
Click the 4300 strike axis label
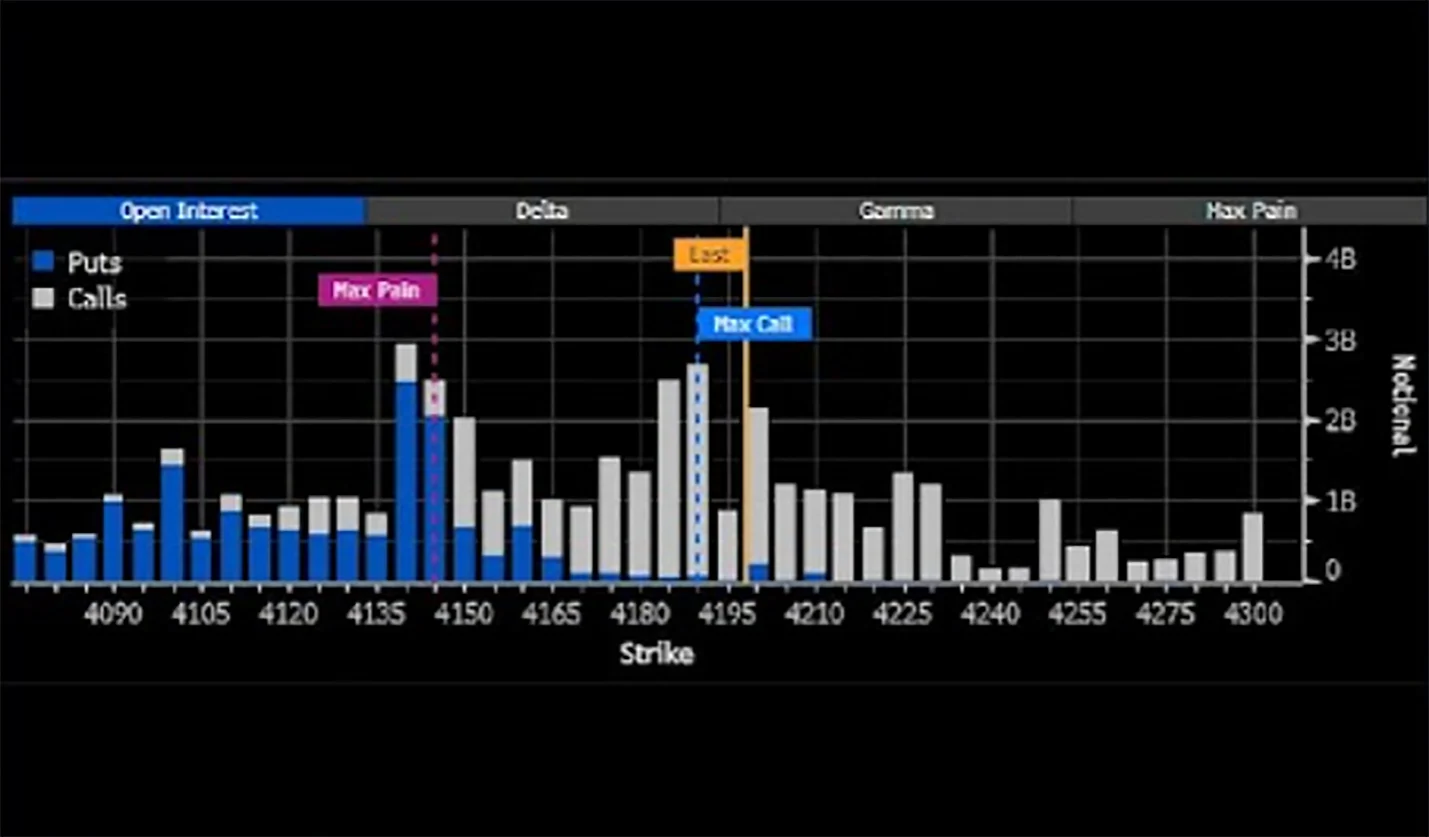coord(1253,613)
